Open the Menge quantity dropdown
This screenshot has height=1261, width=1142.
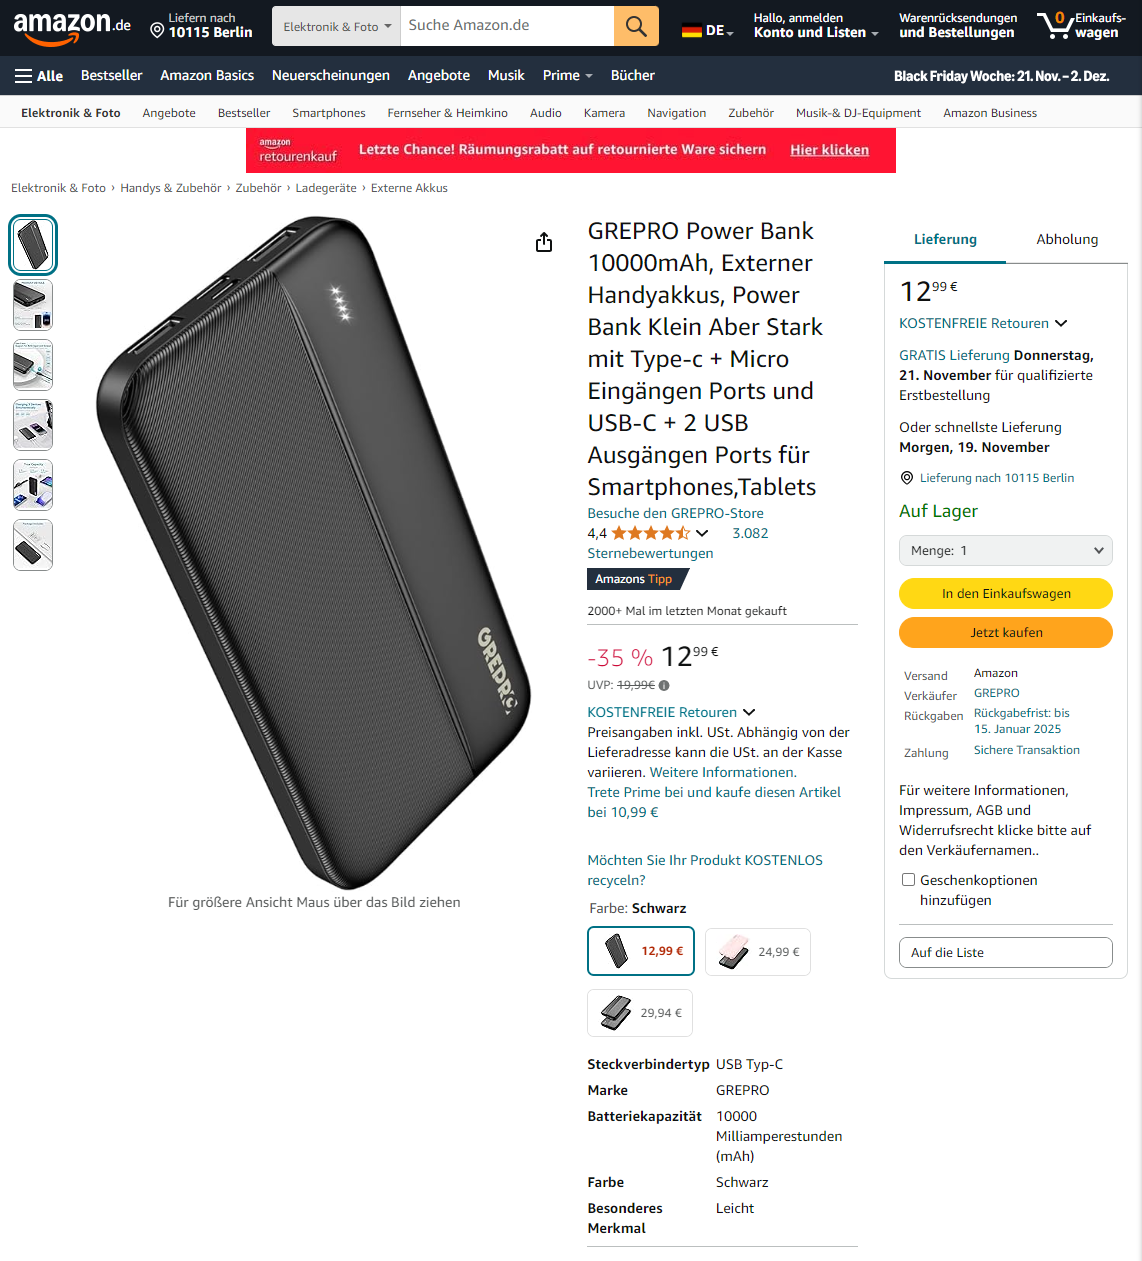1006,551
